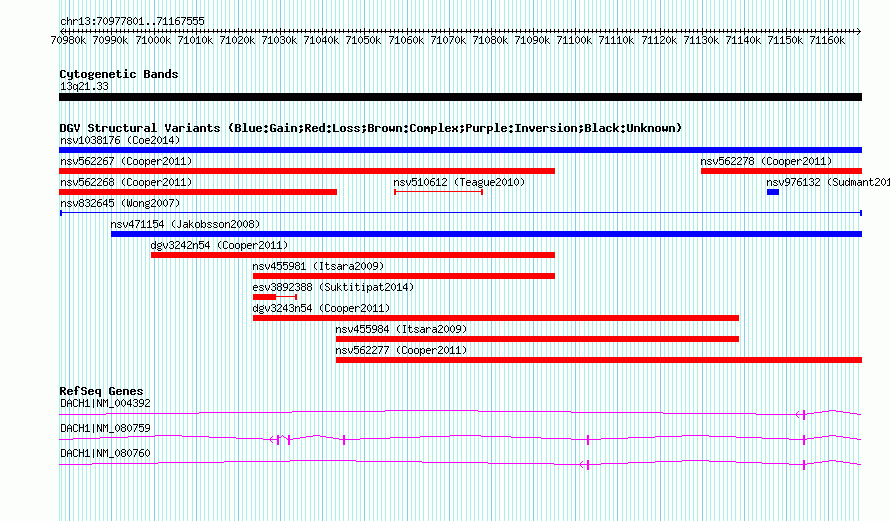The image size is (890, 521).
Task: Click the red nsv455984 loss bar
Action: (x=537, y=339)
